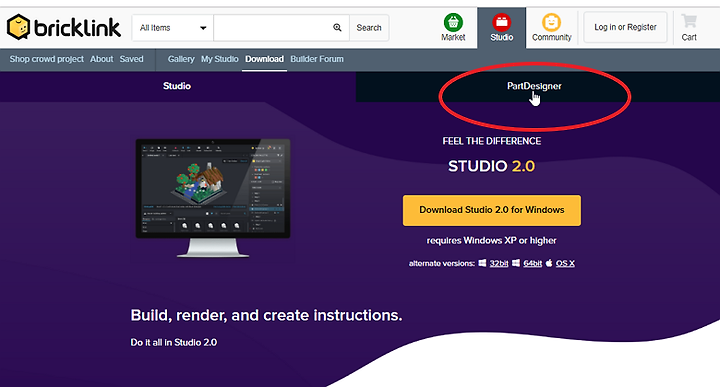Download the 64bit Windows version
This screenshot has height=387, width=720.
click(533, 264)
